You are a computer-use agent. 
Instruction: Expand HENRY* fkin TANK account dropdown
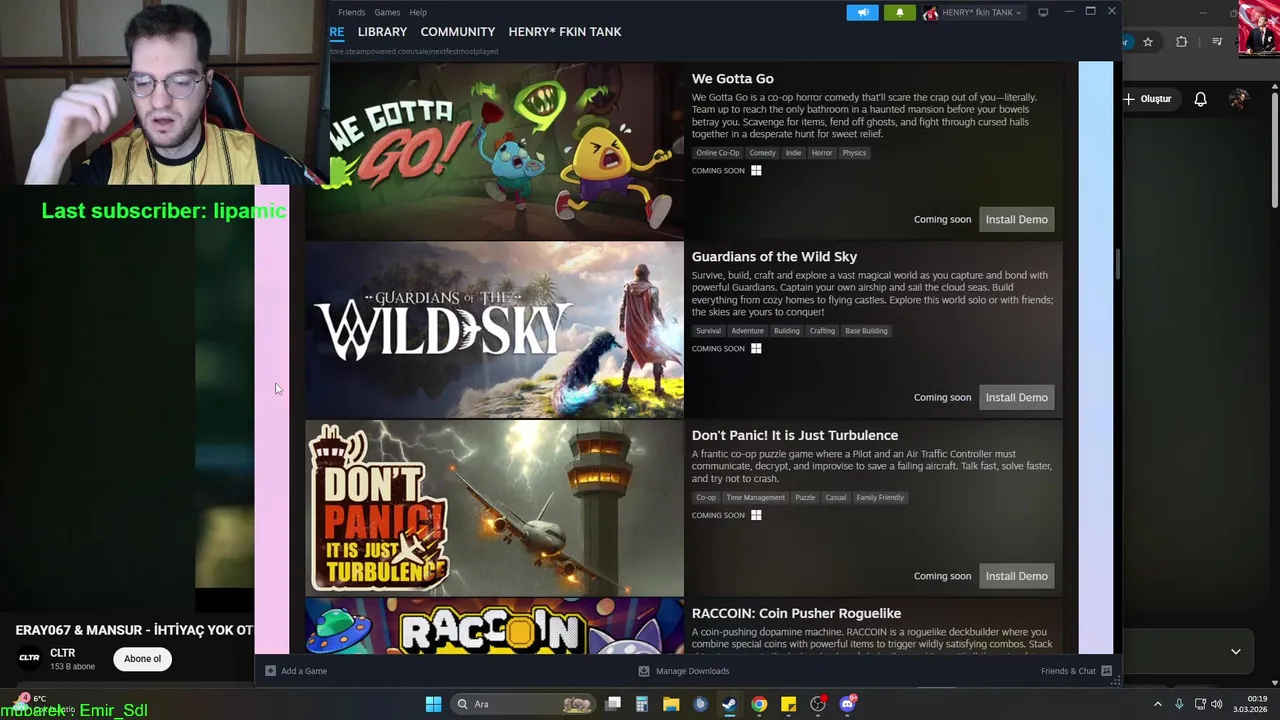(973, 12)
